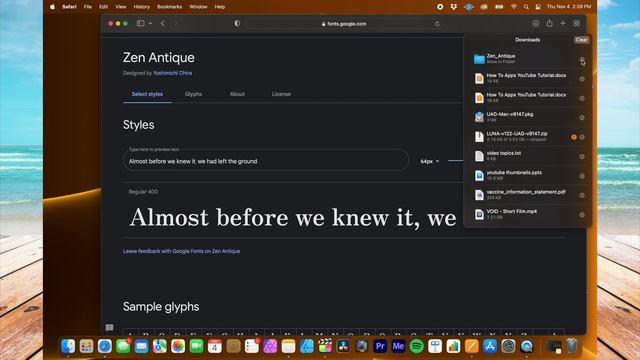Screen dimensions: 640x360
Task: Open the File menu
Action: click(x=88, y=7)
